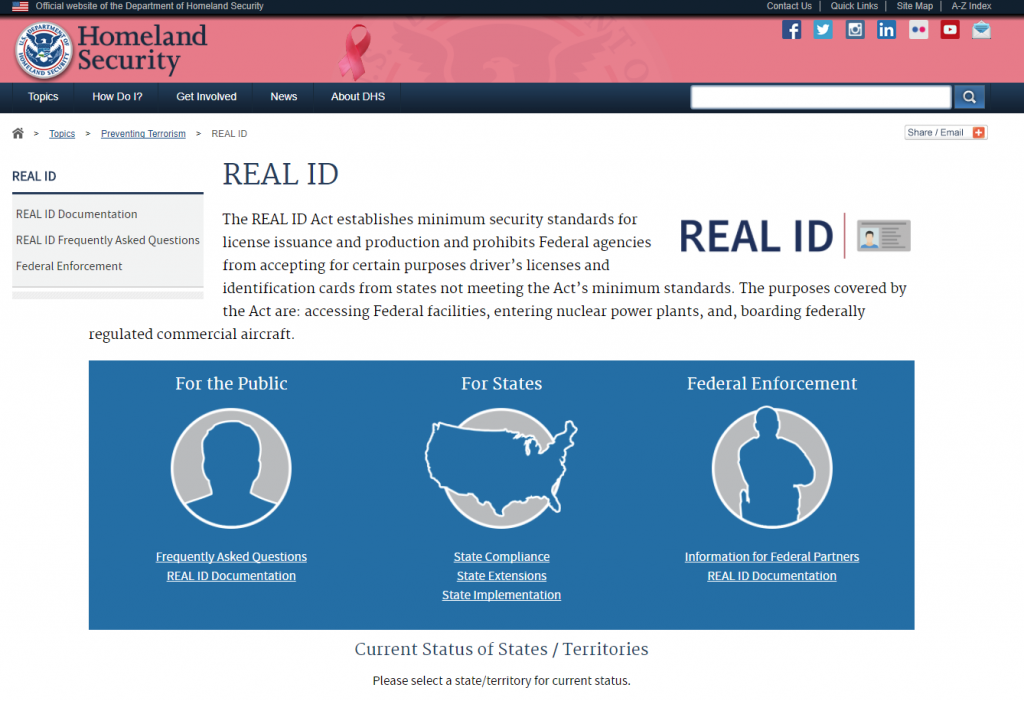Click the Please select a state/territory text
Viewport: 1024px width, 701px height.
pyautogui.click(x=502, y=681)
